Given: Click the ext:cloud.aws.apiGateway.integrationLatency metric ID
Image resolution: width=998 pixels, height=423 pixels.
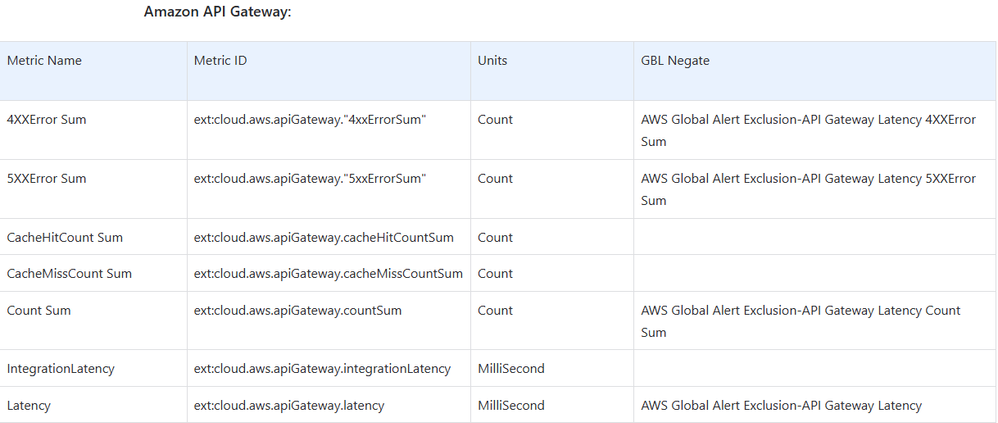Looking at the screenshot, I should (322, 369).
